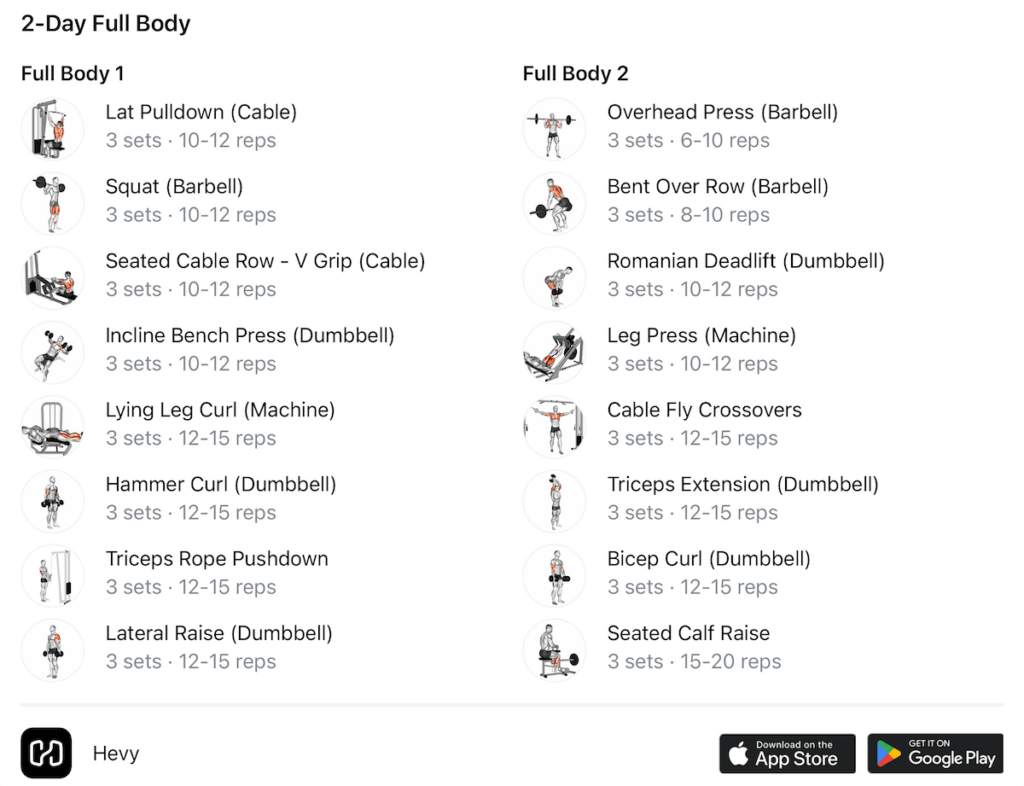Viewport: 1024px width, 786px height.
Task: Click the Incline Bench Press (Dumbbell) title
Action: tap(250, 336)
